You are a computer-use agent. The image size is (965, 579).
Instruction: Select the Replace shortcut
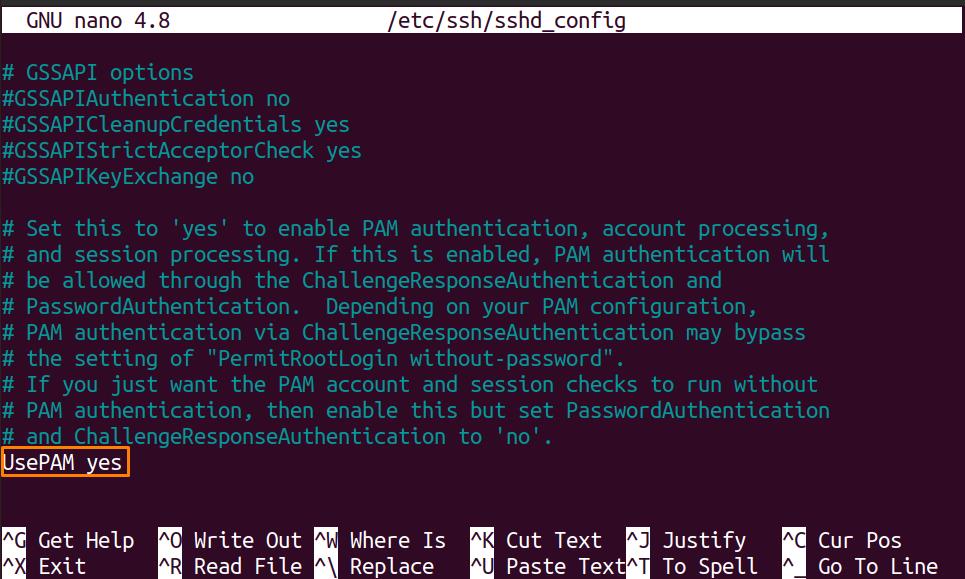[x=374, y=566]
